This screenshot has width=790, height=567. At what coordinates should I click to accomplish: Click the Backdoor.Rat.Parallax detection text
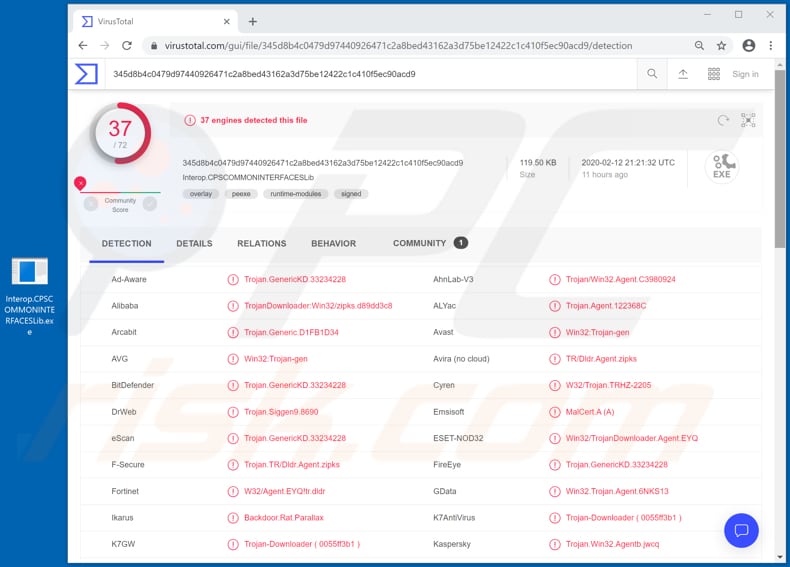click(284, 518)
